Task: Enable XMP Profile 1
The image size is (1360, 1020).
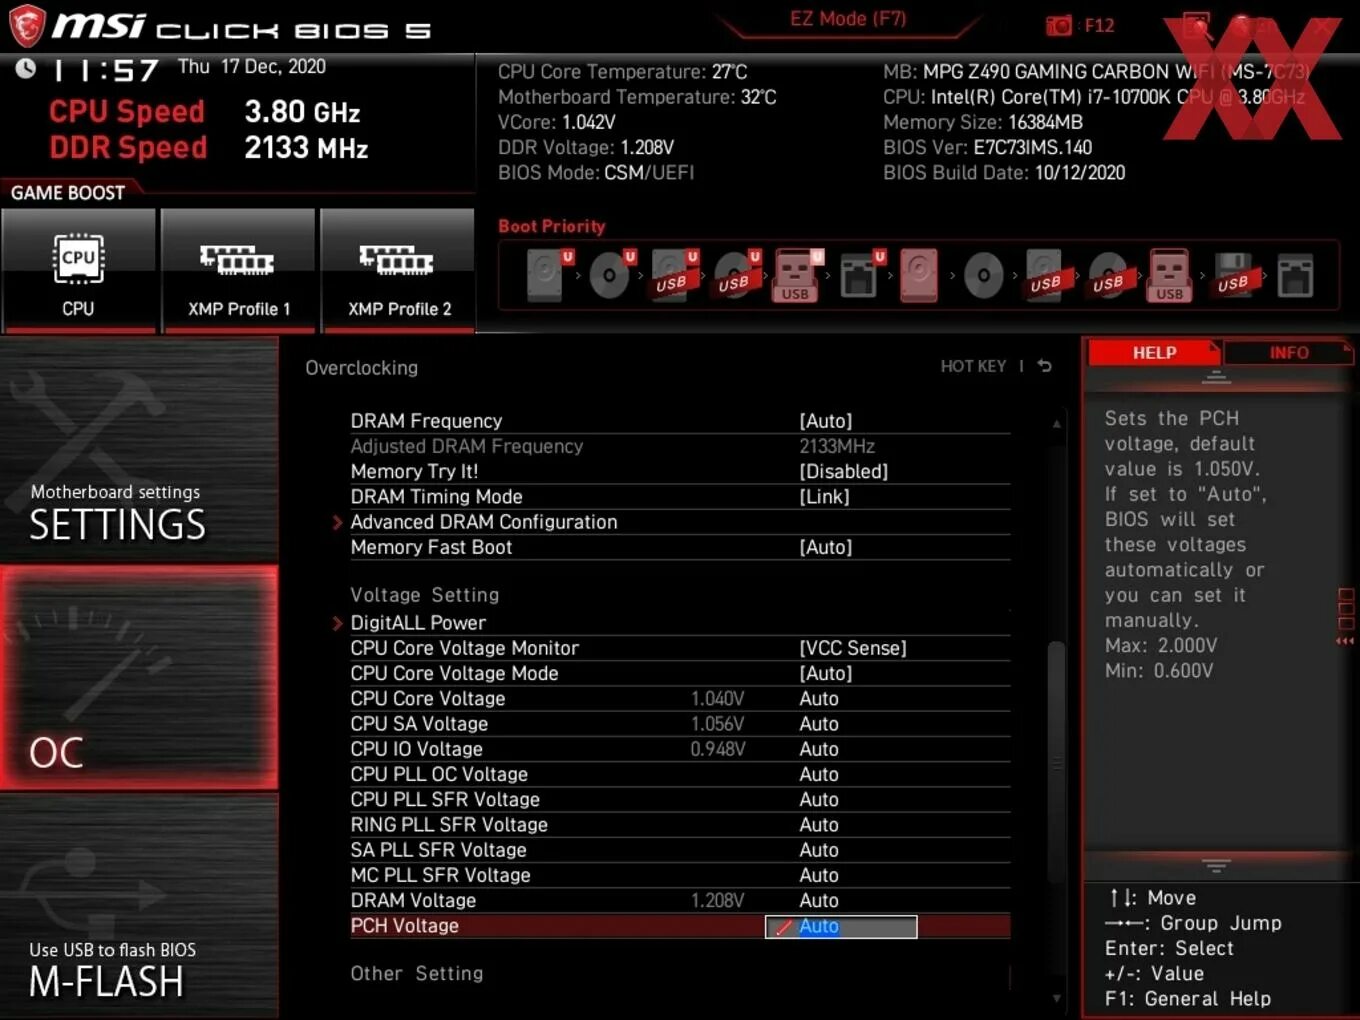Action: (x=238, y=271)
